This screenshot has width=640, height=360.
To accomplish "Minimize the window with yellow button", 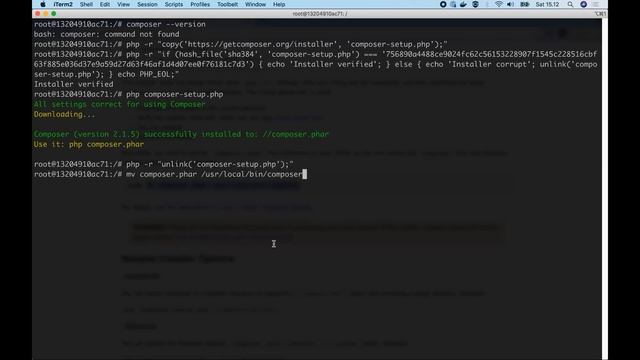I will pos(46,13).
